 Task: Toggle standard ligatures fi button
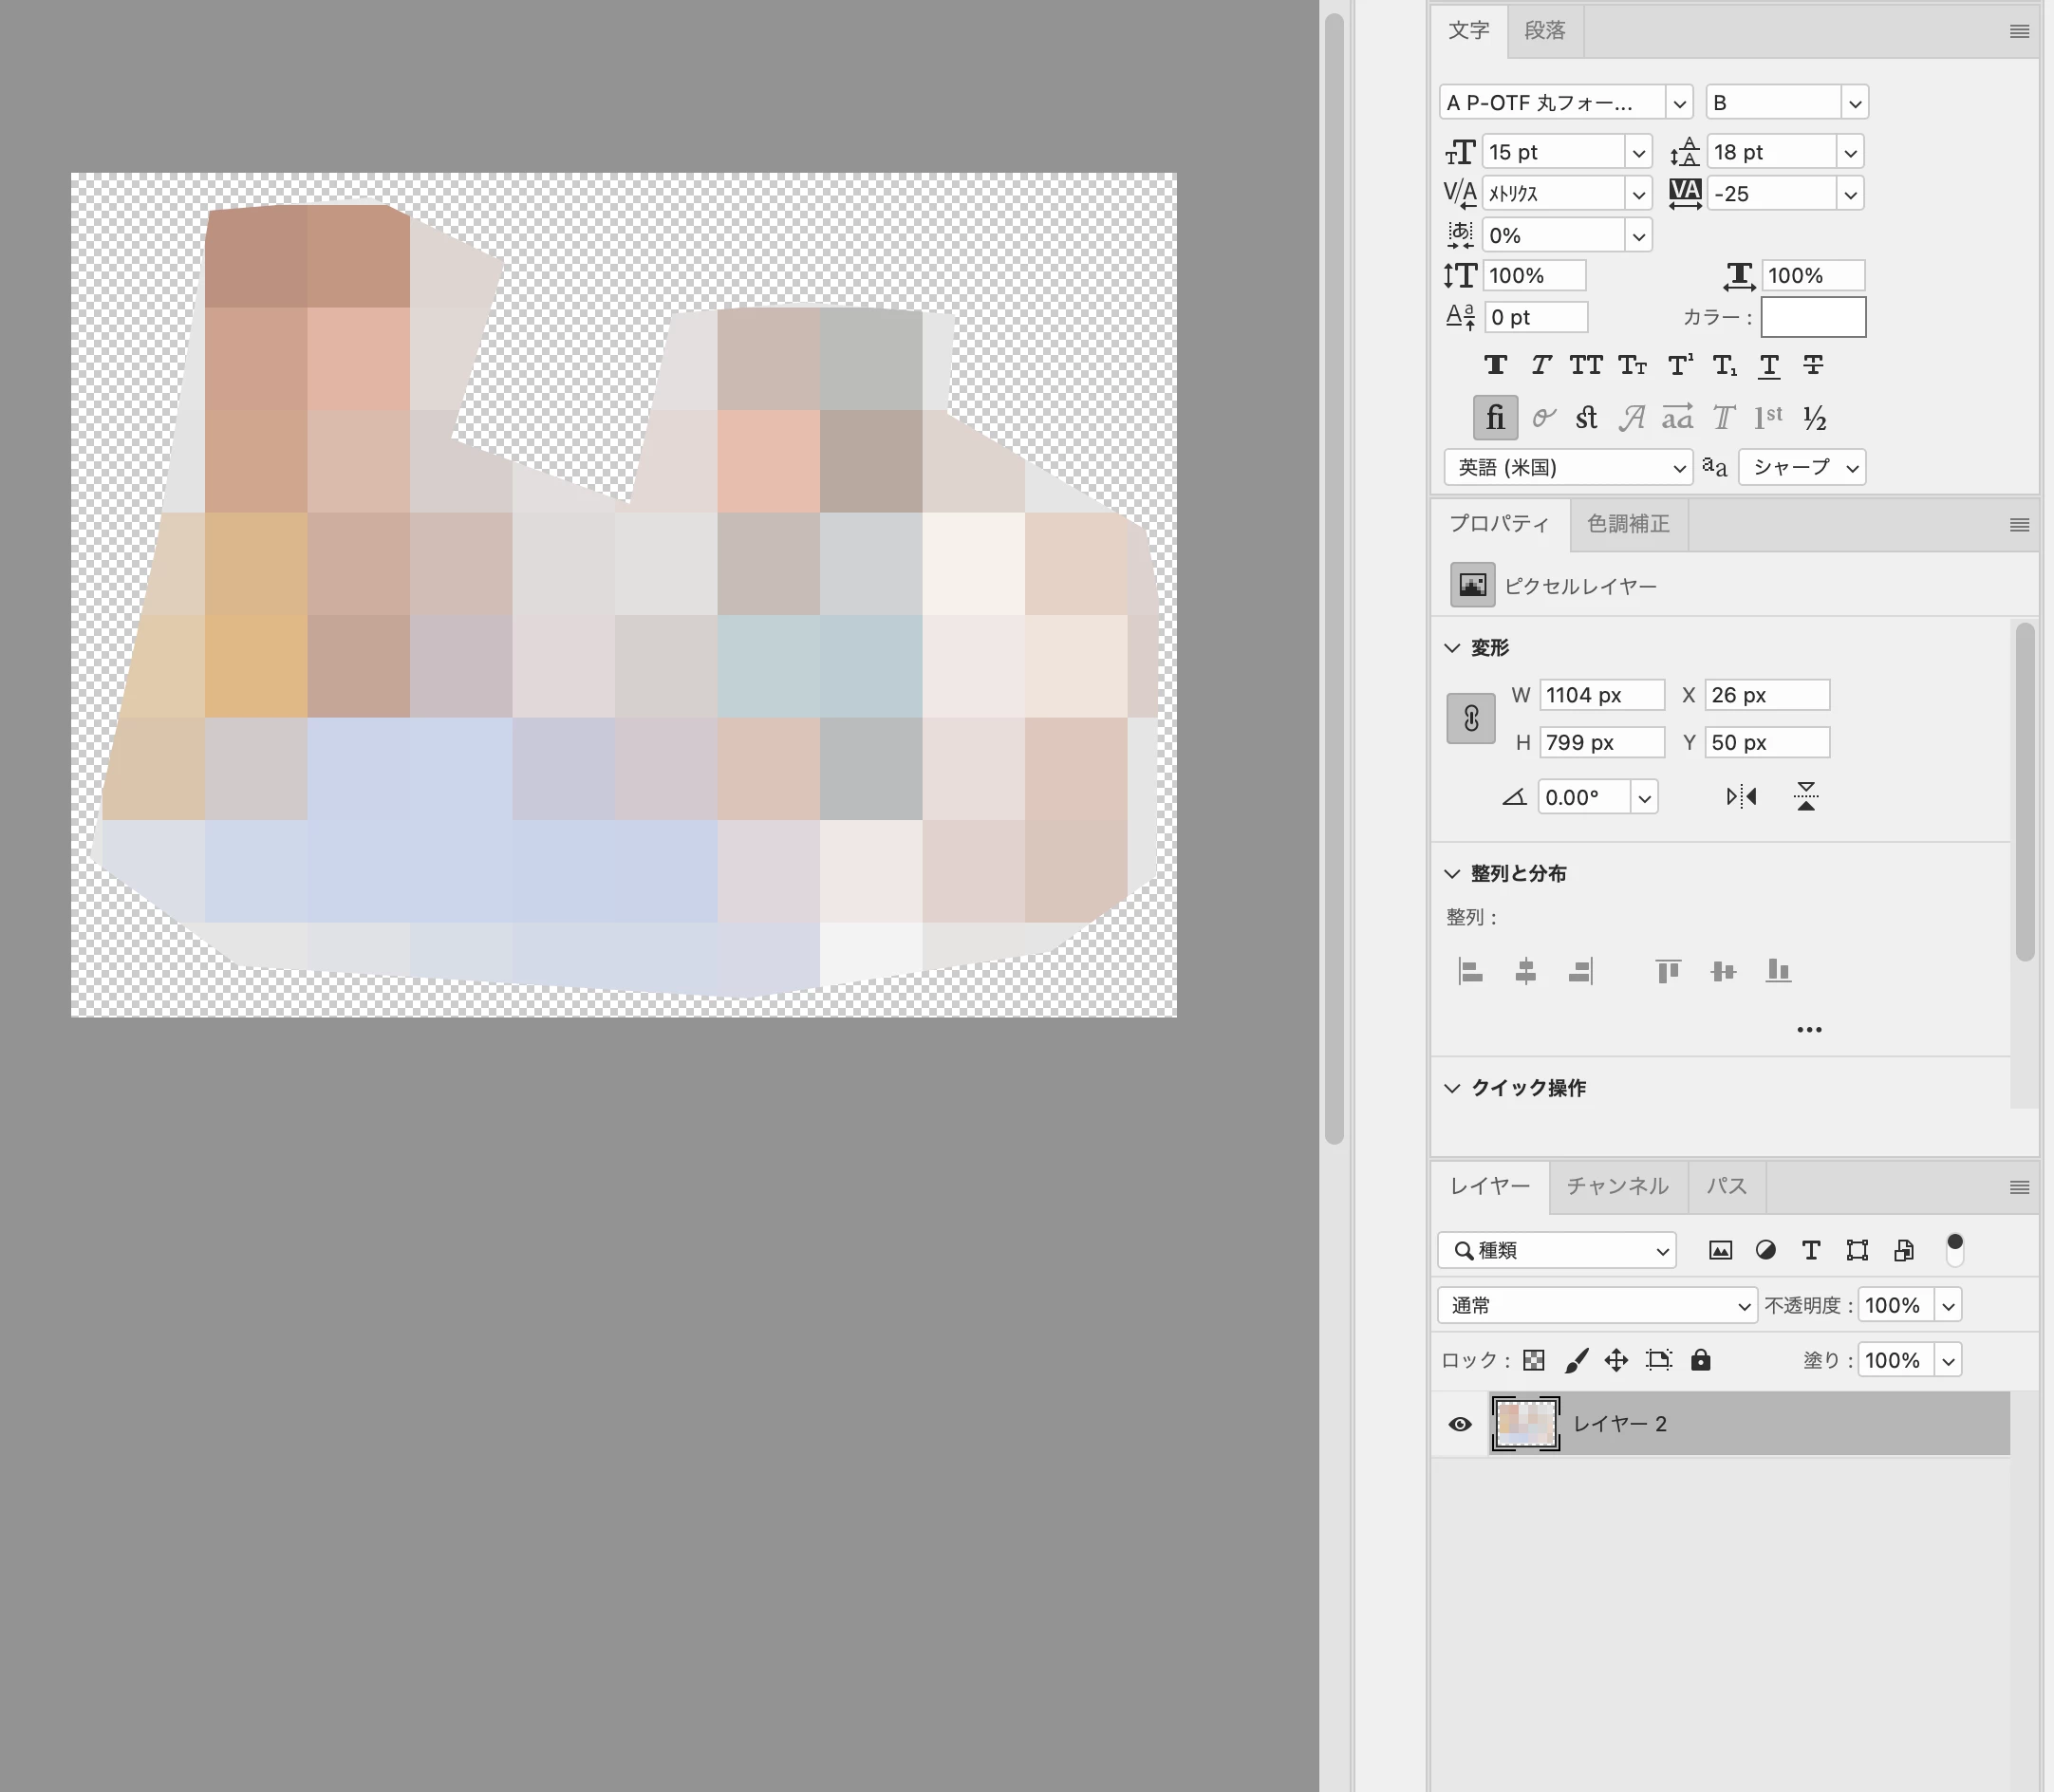(x=1495, y=418)
